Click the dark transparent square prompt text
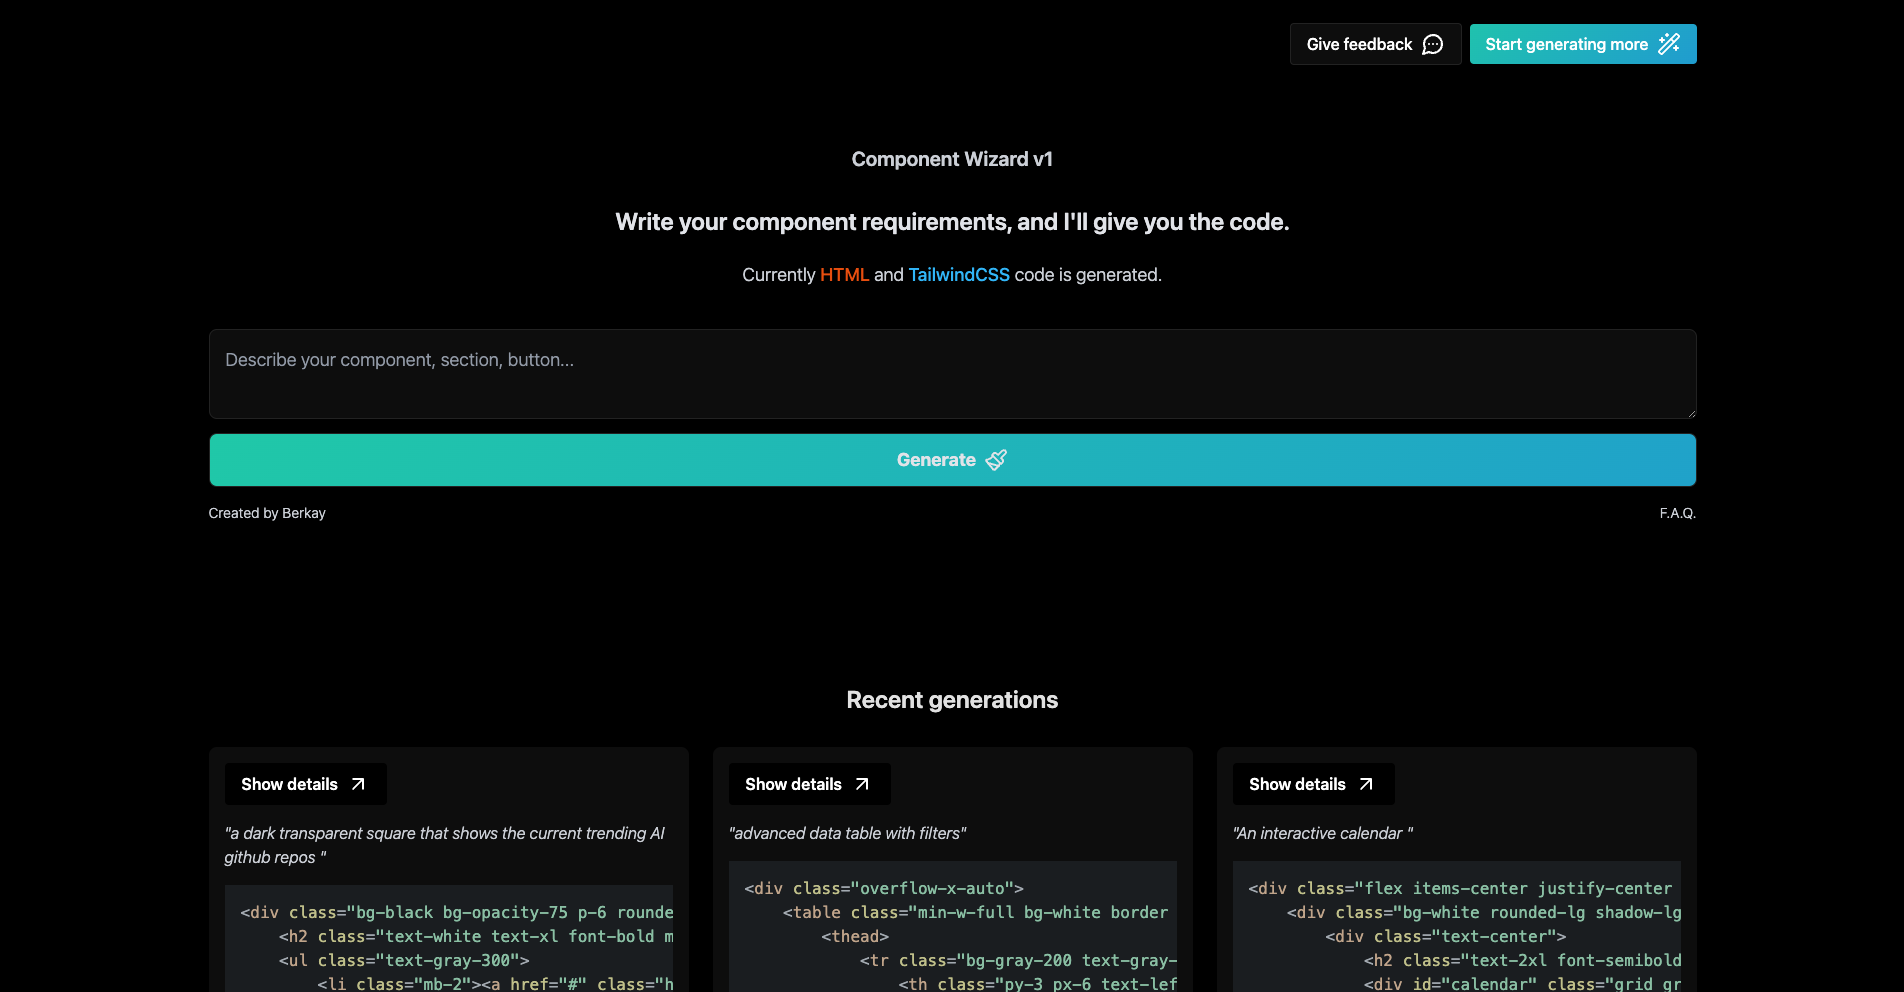This screenshot has height=992, width=1904. coord(444,845)
